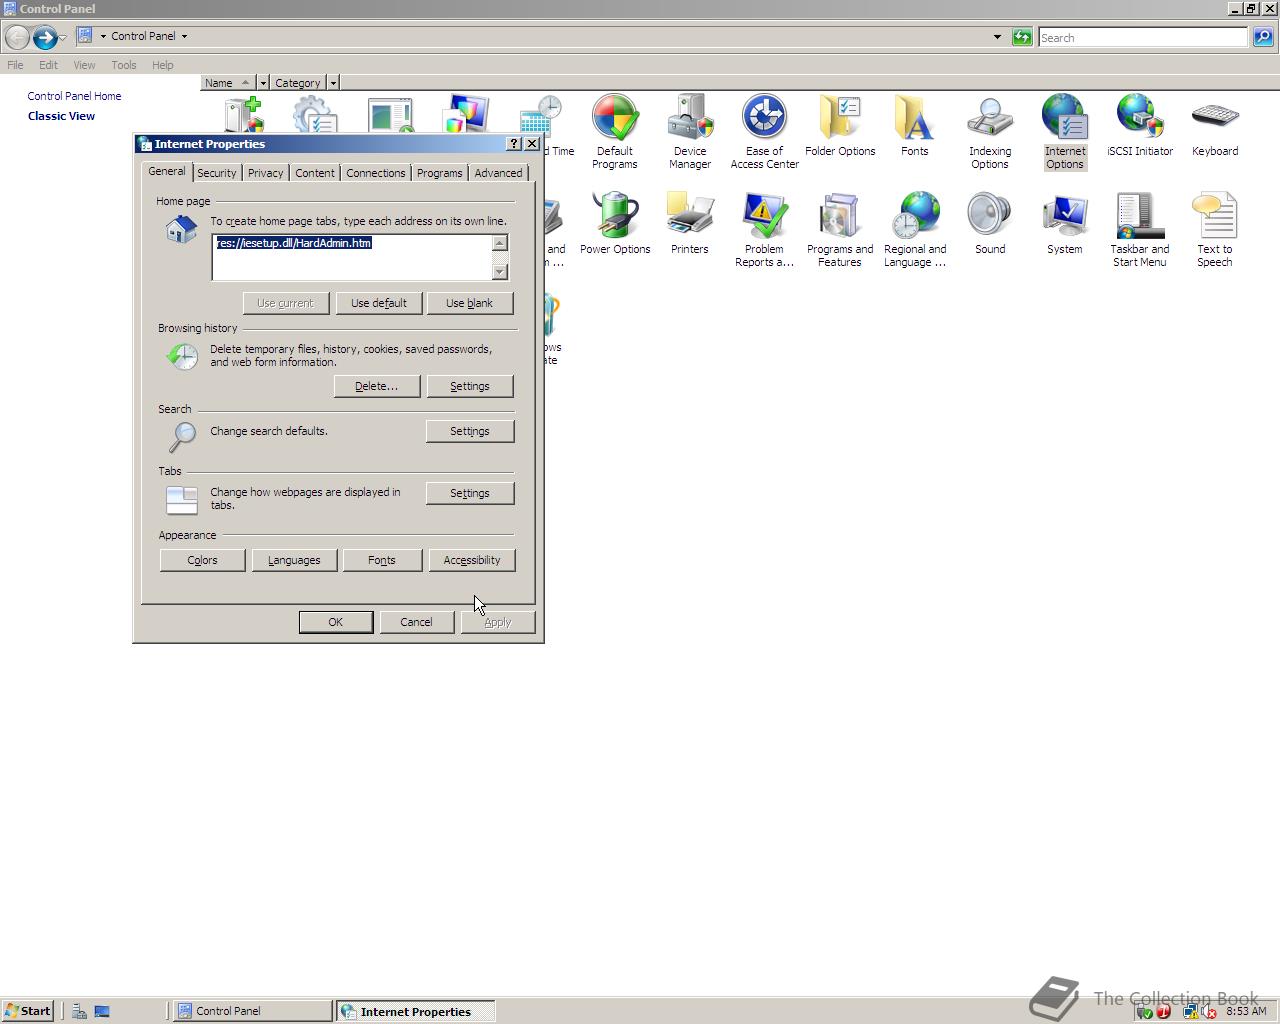Click the Use blank button
Screen dimensions: 1280x1024
(x=470, y=303)
